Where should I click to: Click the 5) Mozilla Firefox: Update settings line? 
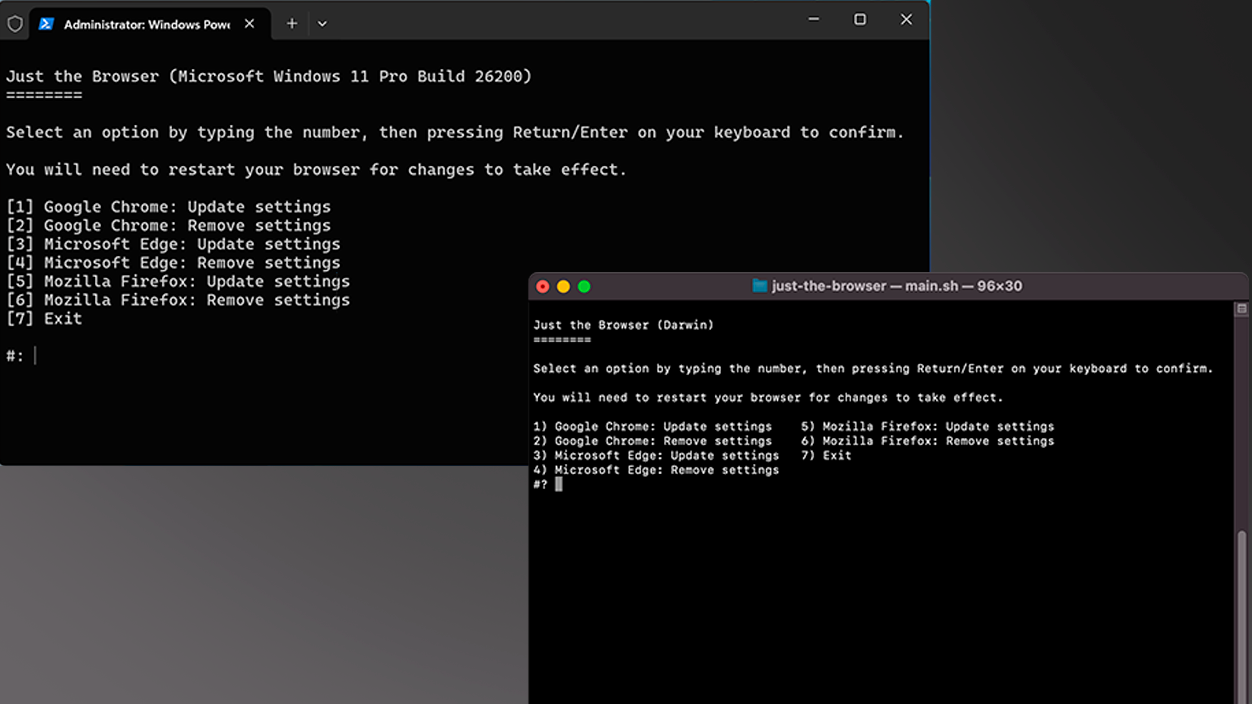click(927, 427)
